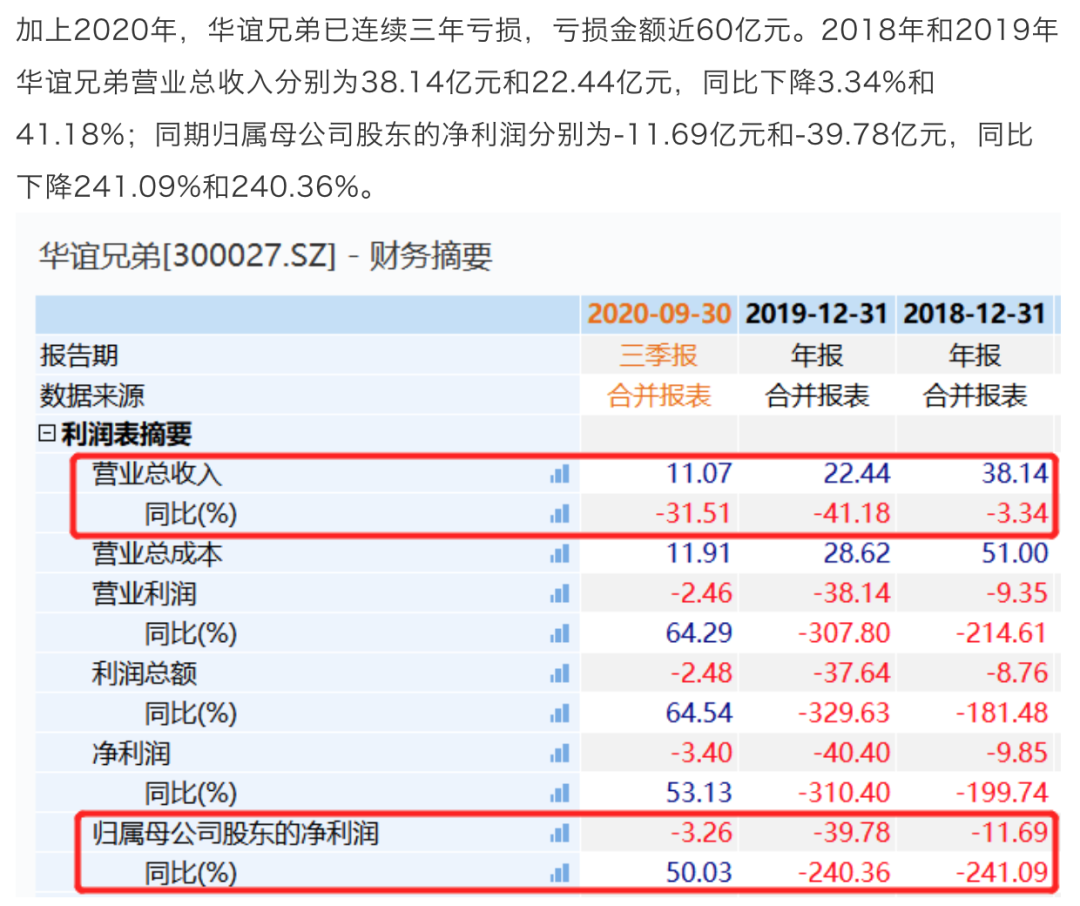Open the chart icon in the -3.40 row
The height and width of the screenshot is (906, 1080).
coord(560,754)
